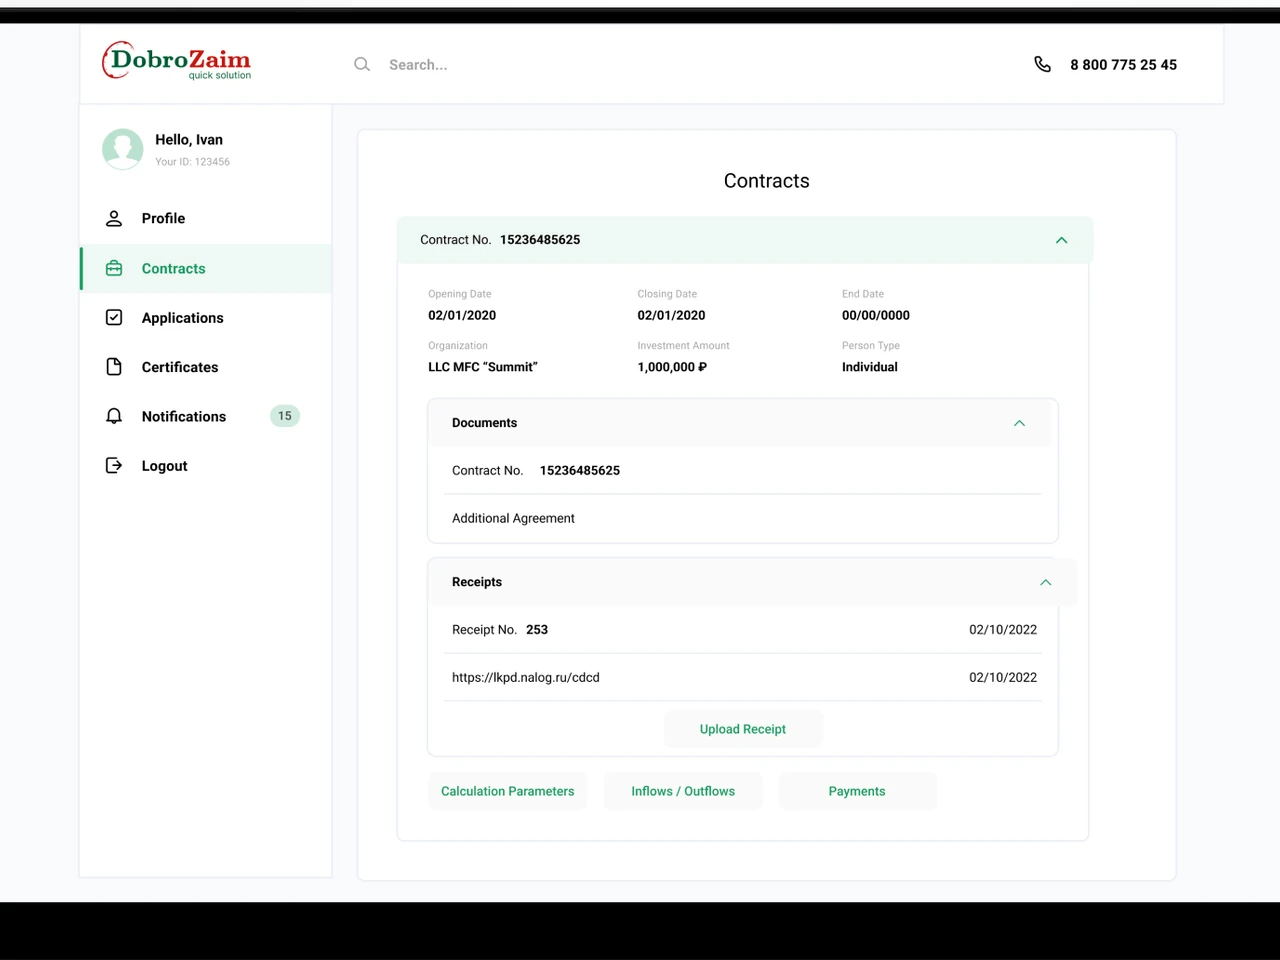Go to Applications section
This screenshot has width=1280, height=960.
tap(206, 317)
